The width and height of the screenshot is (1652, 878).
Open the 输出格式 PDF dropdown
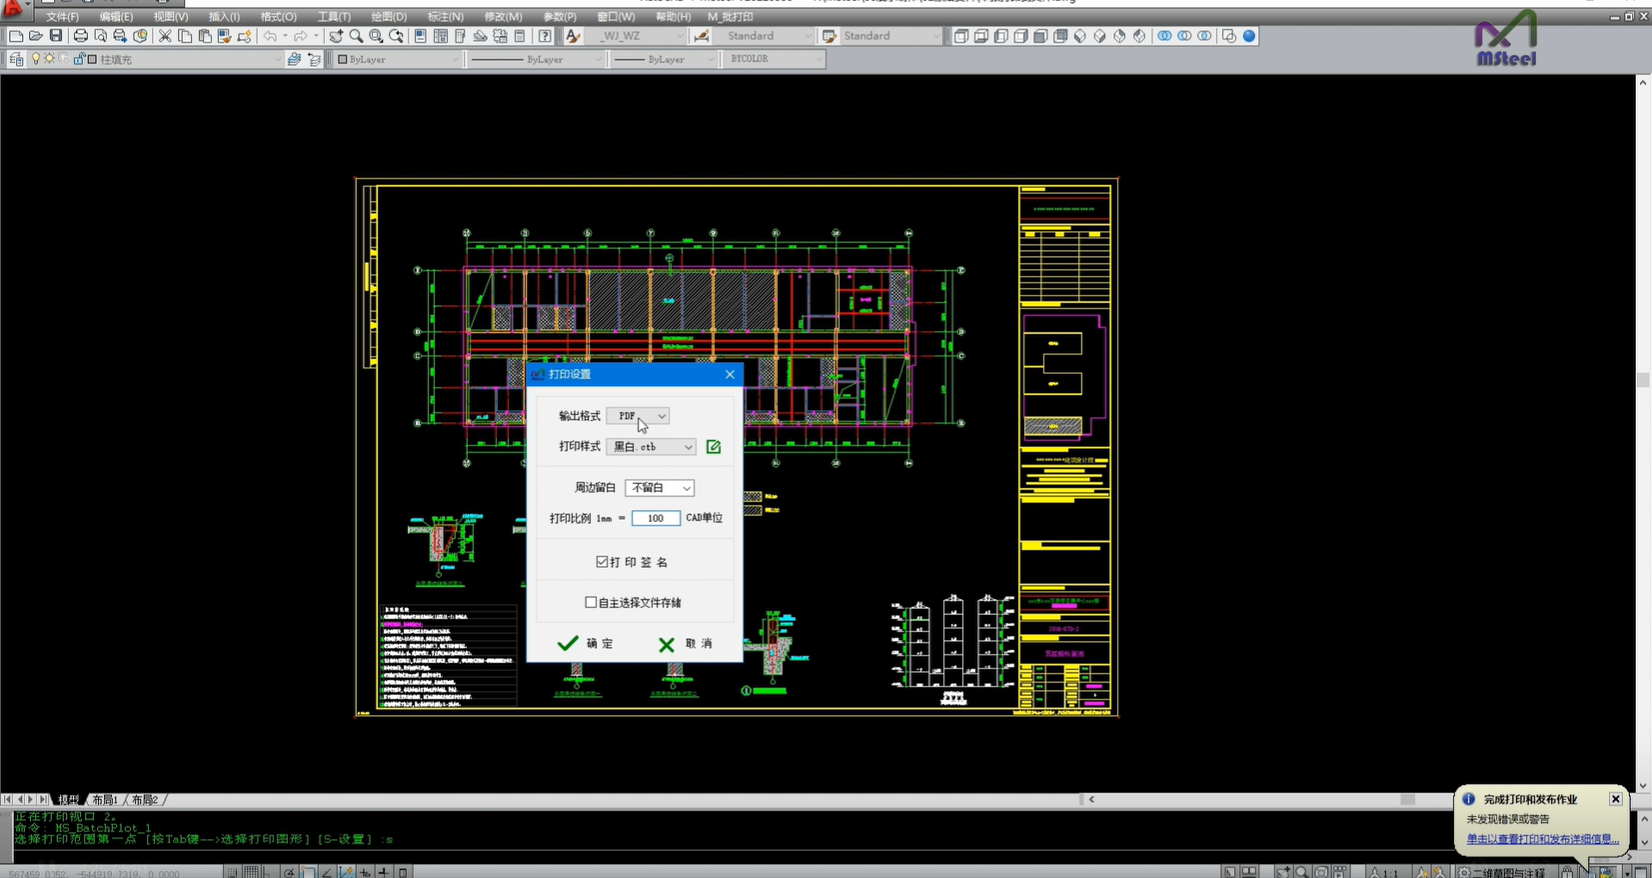(x=638, y=416)
